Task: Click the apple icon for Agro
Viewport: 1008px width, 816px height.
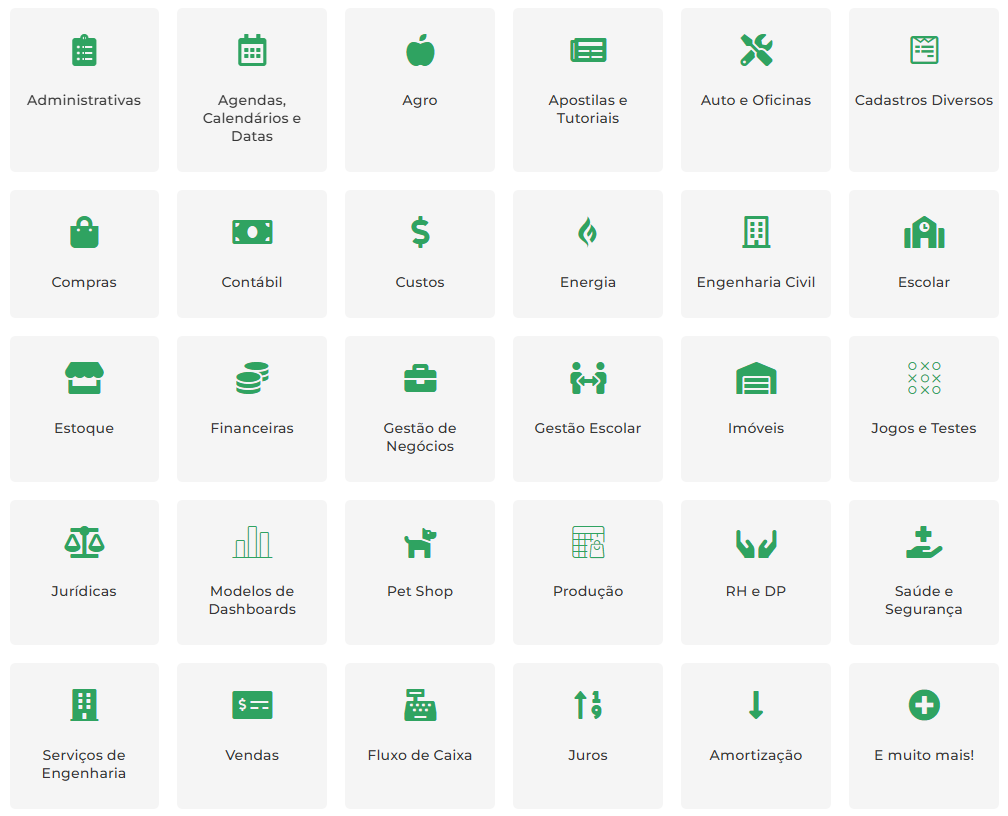Action: pos(420,50)
